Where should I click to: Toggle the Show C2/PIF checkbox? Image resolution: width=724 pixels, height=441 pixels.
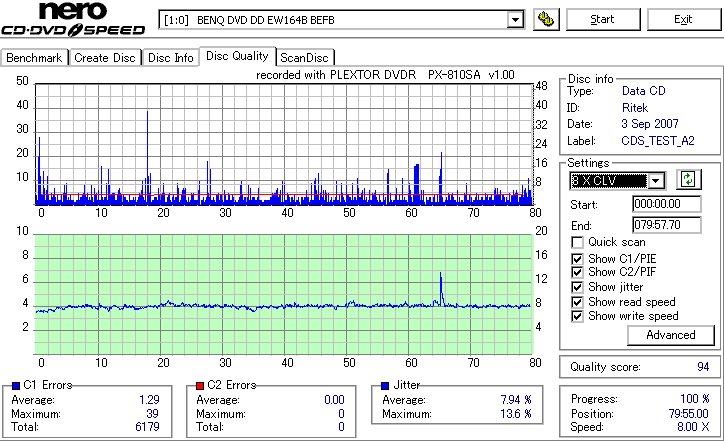577,272
